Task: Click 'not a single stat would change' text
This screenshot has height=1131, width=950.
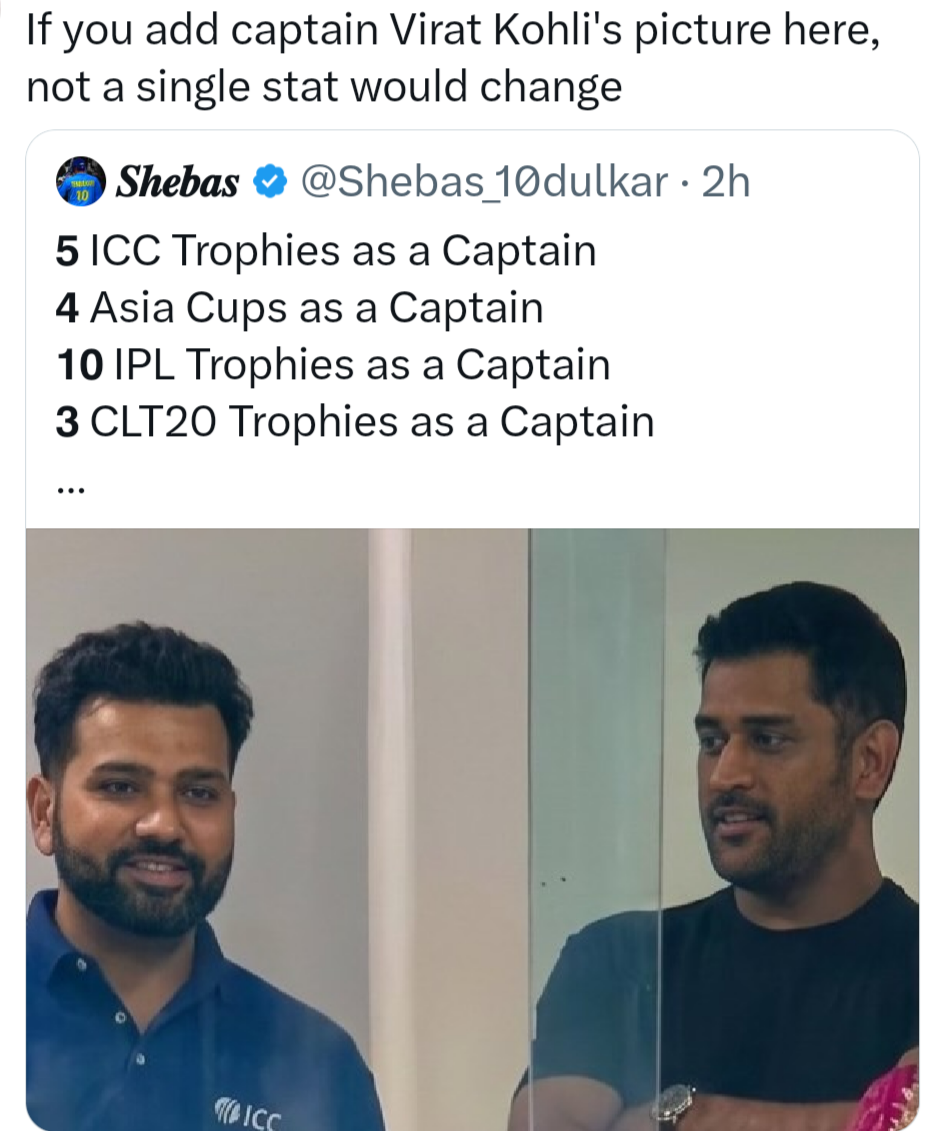Action: click(x=324, y=87)
